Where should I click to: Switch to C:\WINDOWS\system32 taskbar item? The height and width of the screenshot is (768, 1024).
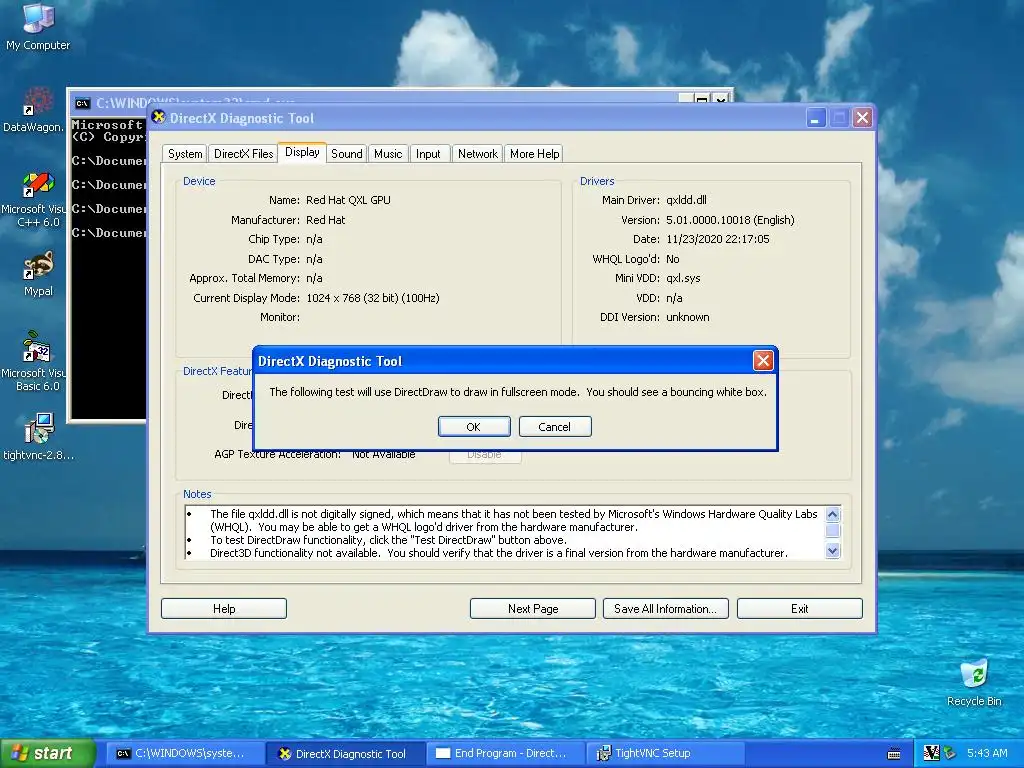point(184,753)
